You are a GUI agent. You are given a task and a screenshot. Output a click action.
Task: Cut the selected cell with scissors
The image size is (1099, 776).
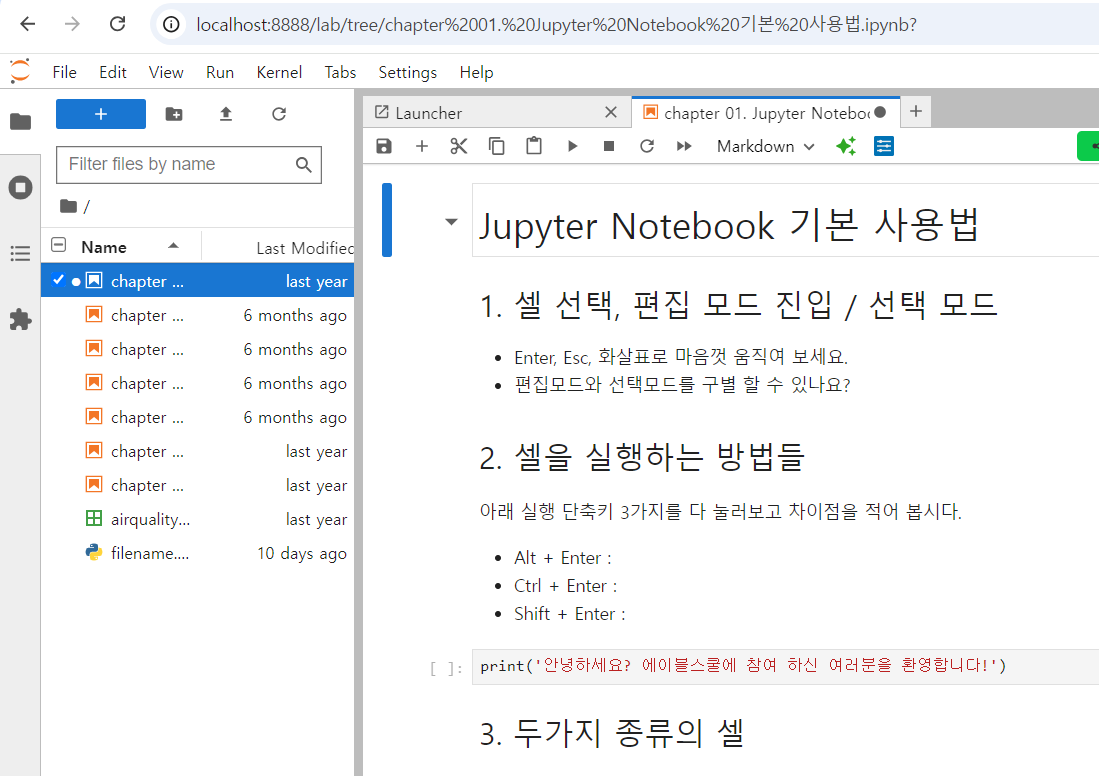[x=459, y=146]
